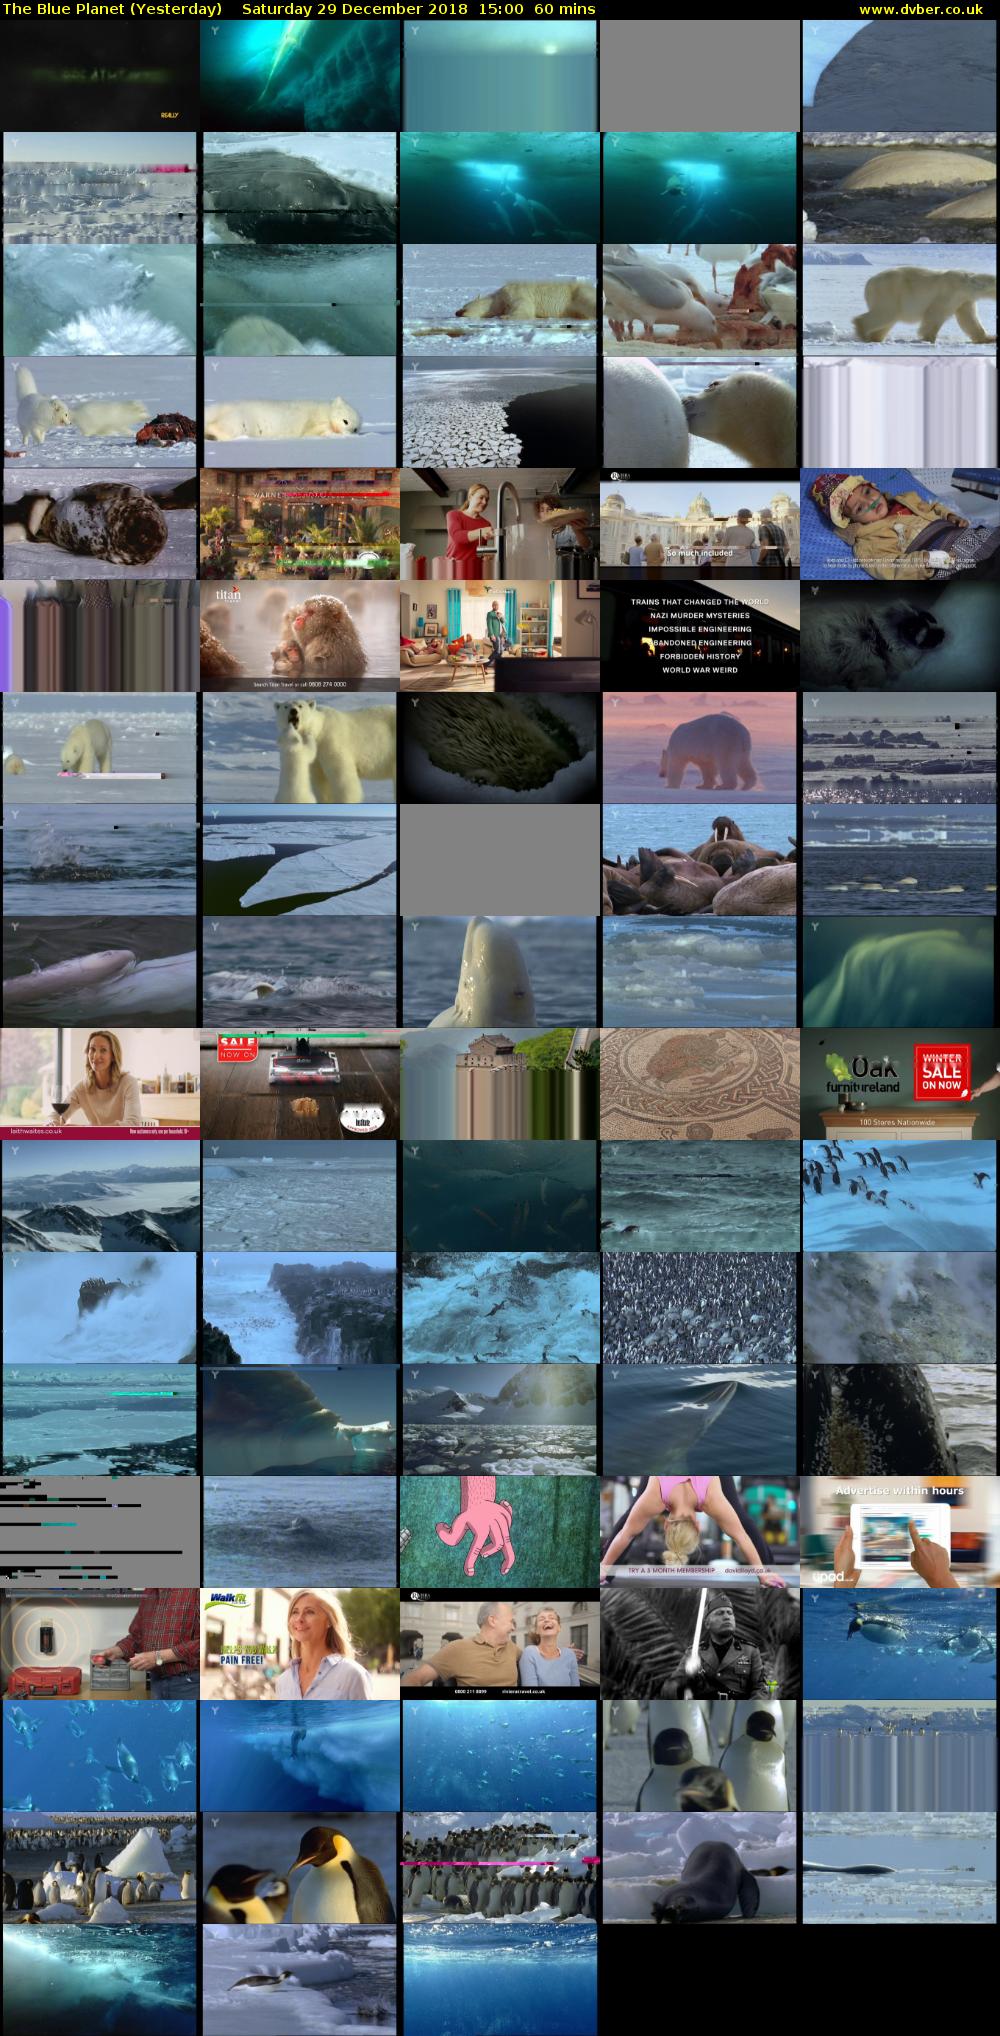Open the beluga whale head surfacing thumbnail
Screen dimensions: 1000x2036
[500, 973]
